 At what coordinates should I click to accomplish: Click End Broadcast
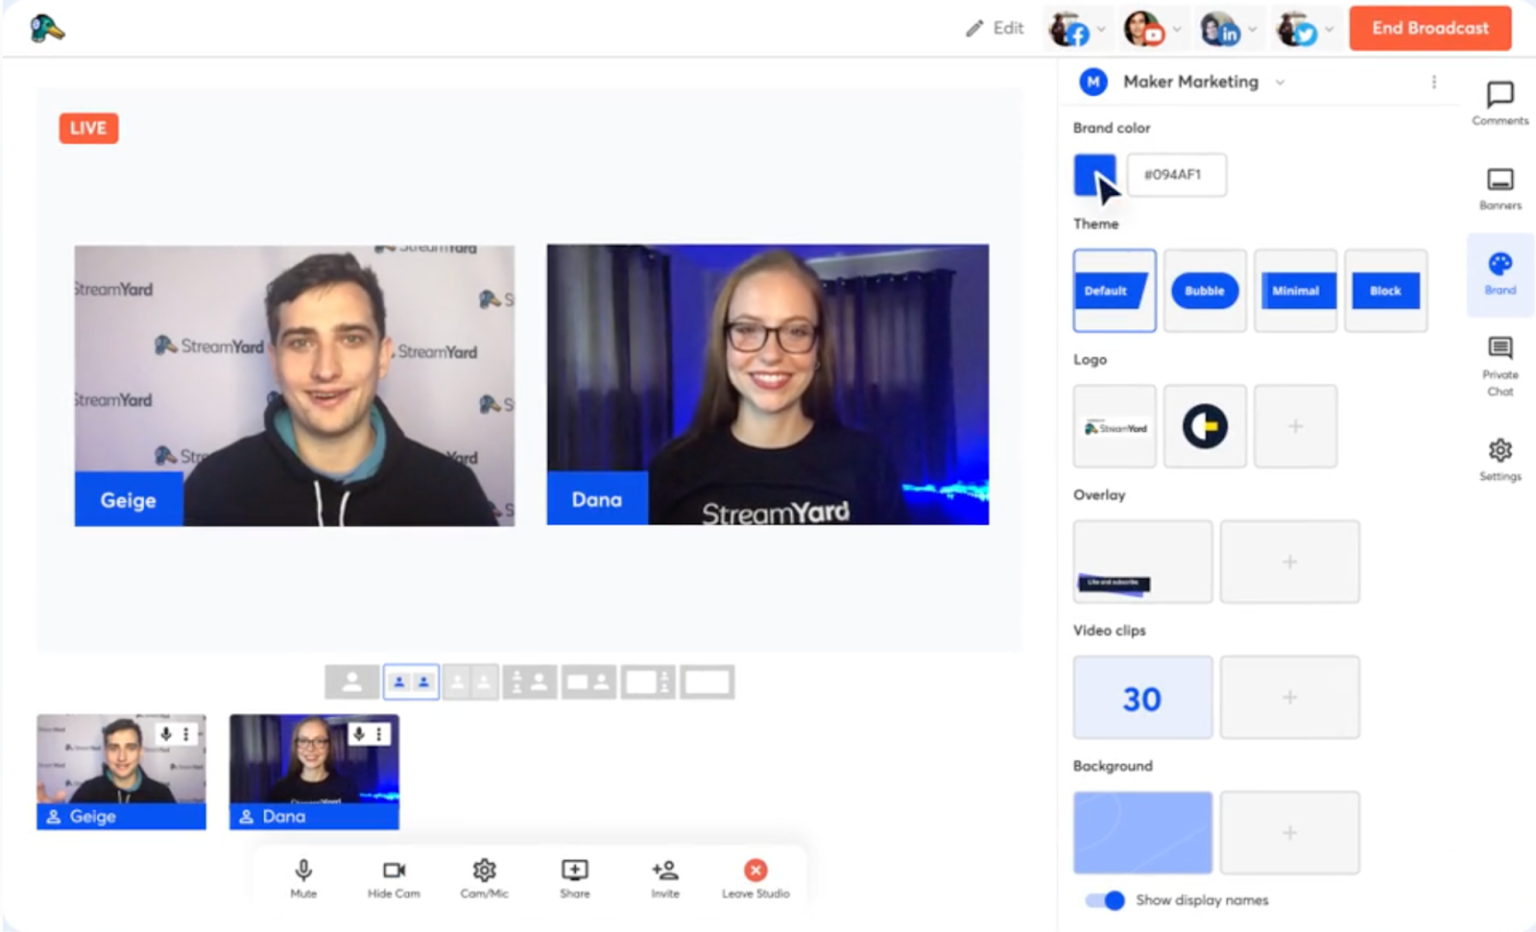[1429, 29]
